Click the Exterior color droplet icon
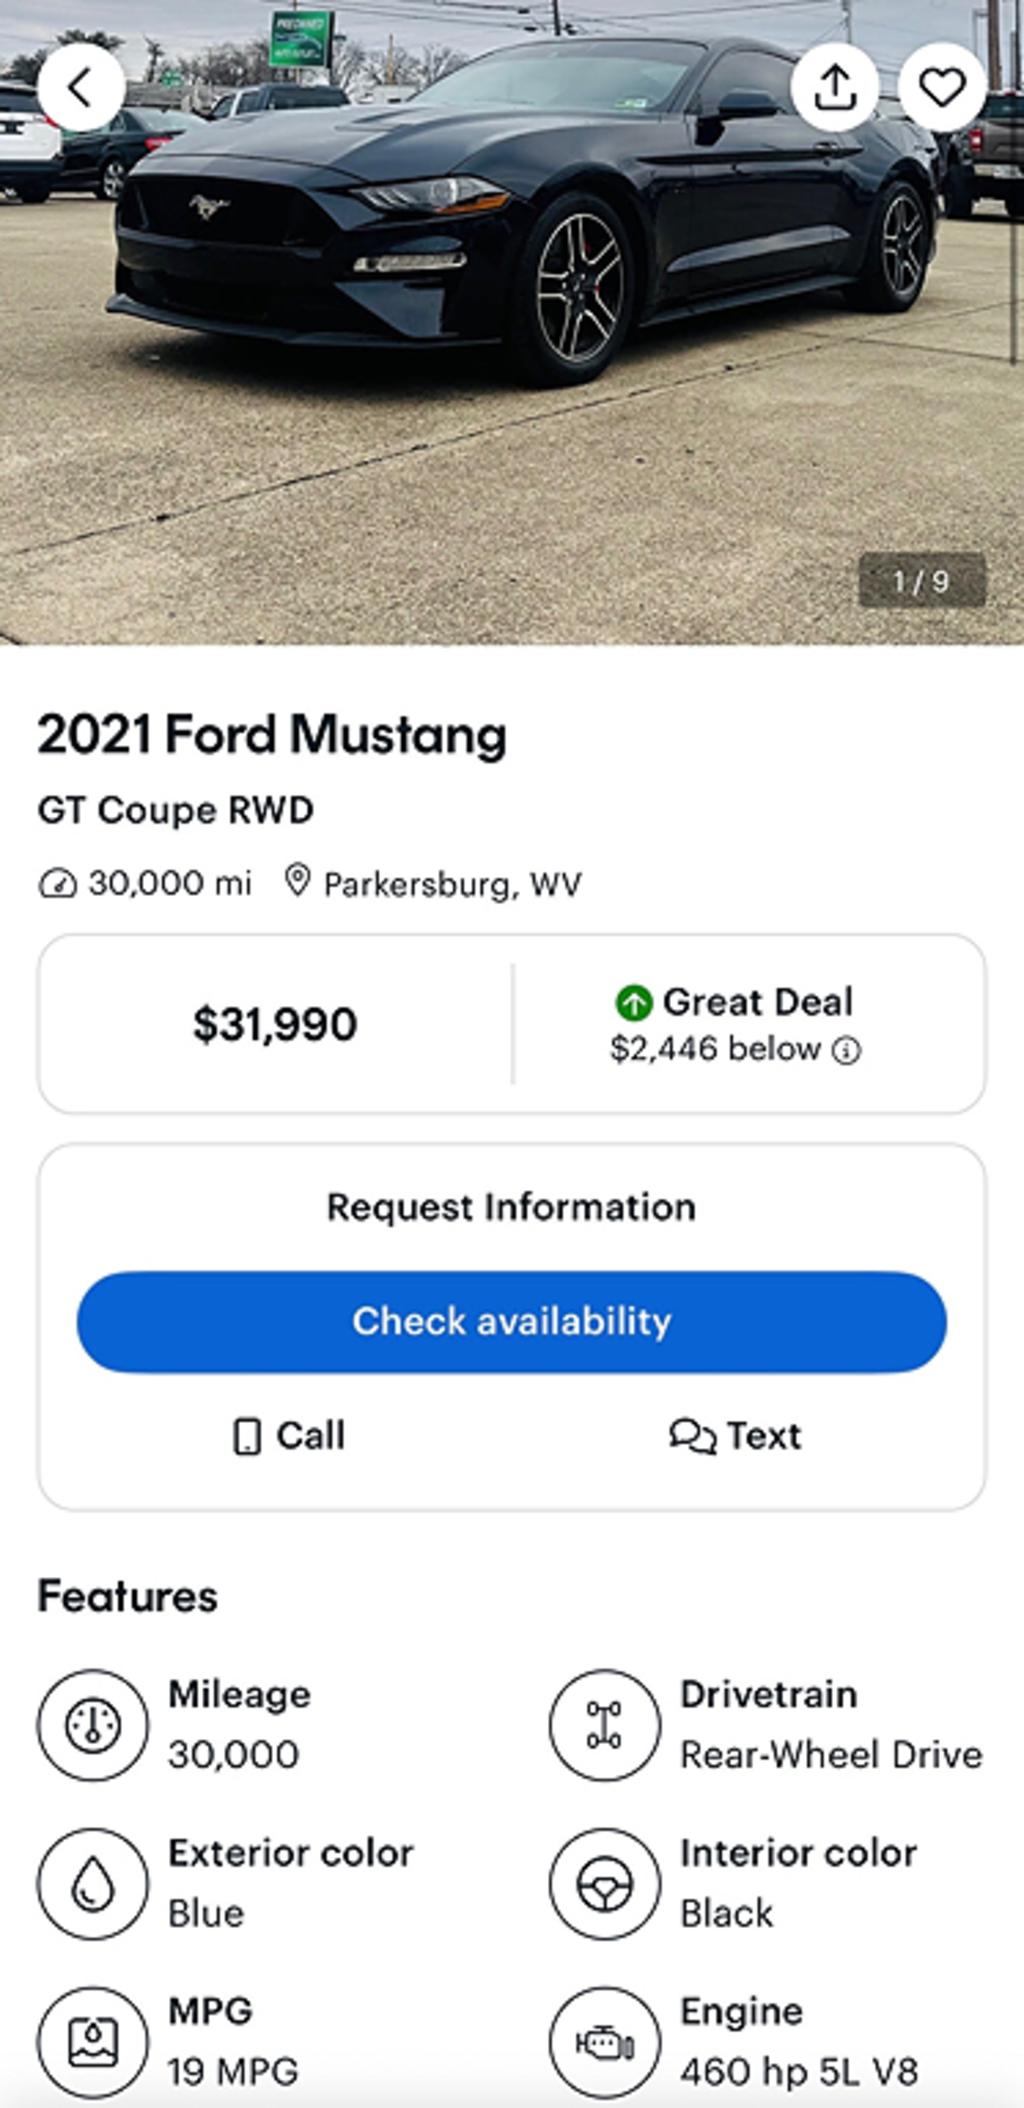This screenshot has height=2108, width=1024. pos(93,1884)
